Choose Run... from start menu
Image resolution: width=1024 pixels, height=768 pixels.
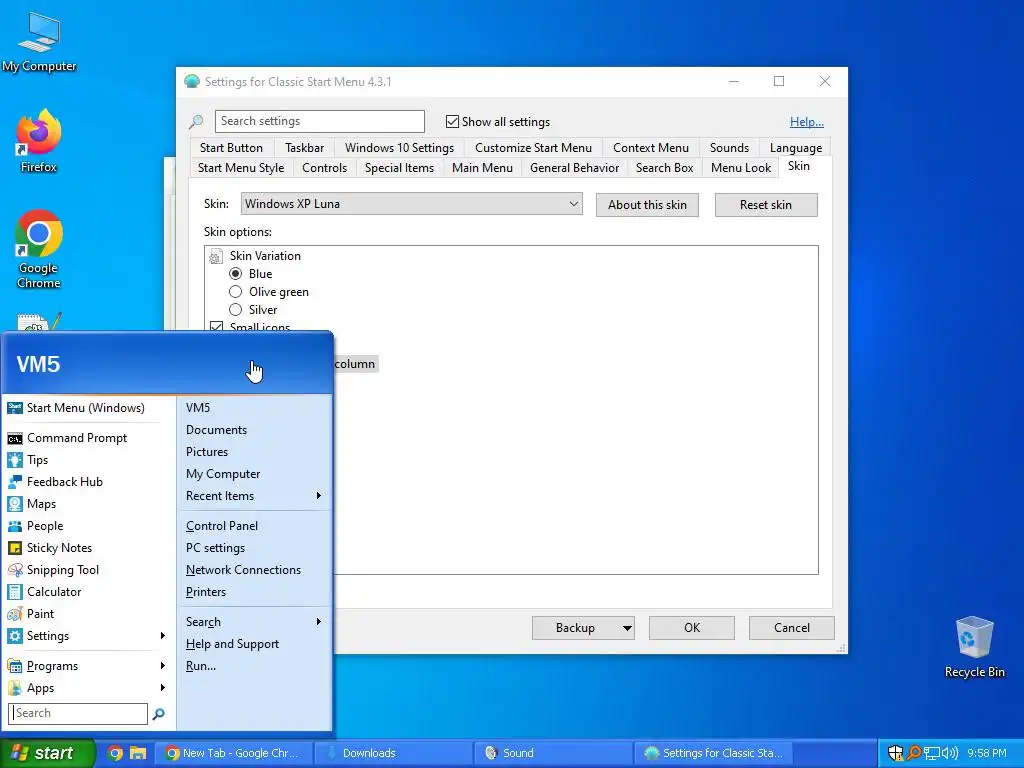(x=200, y=666)
